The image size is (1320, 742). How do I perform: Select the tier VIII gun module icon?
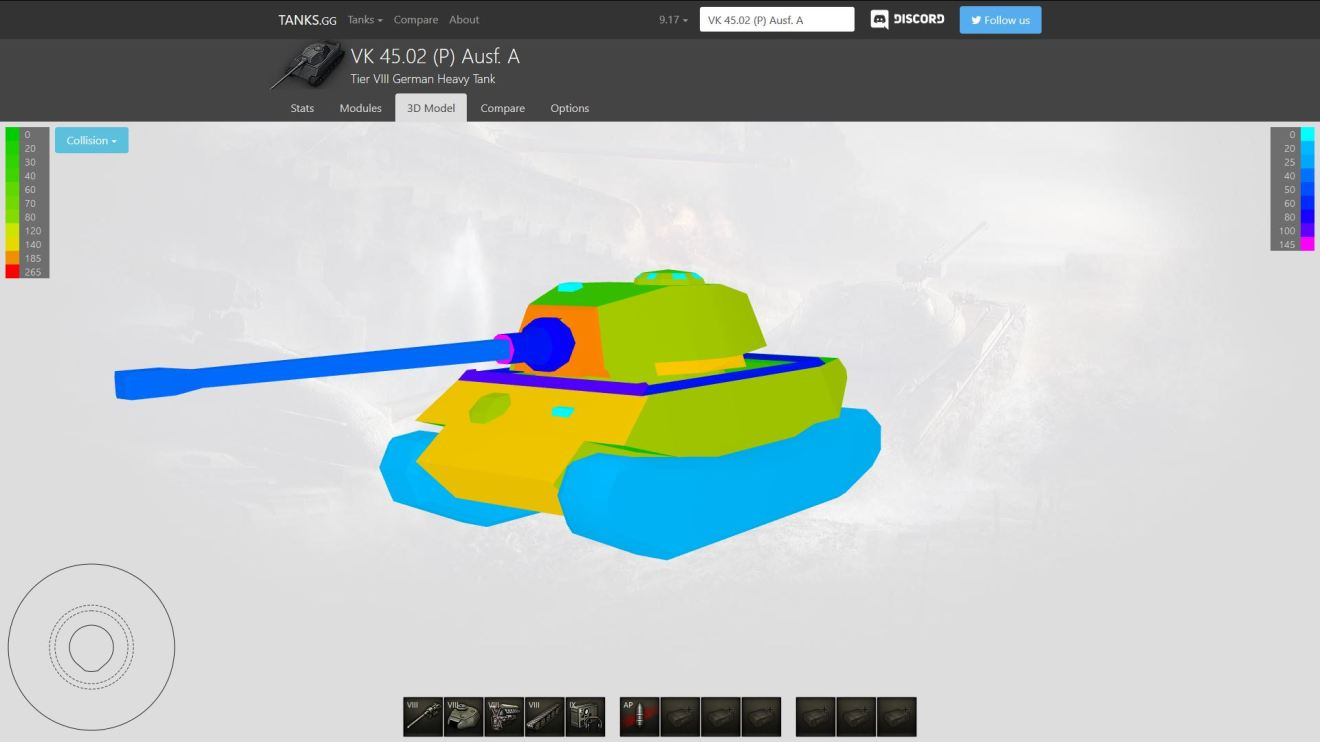(423, 717)
